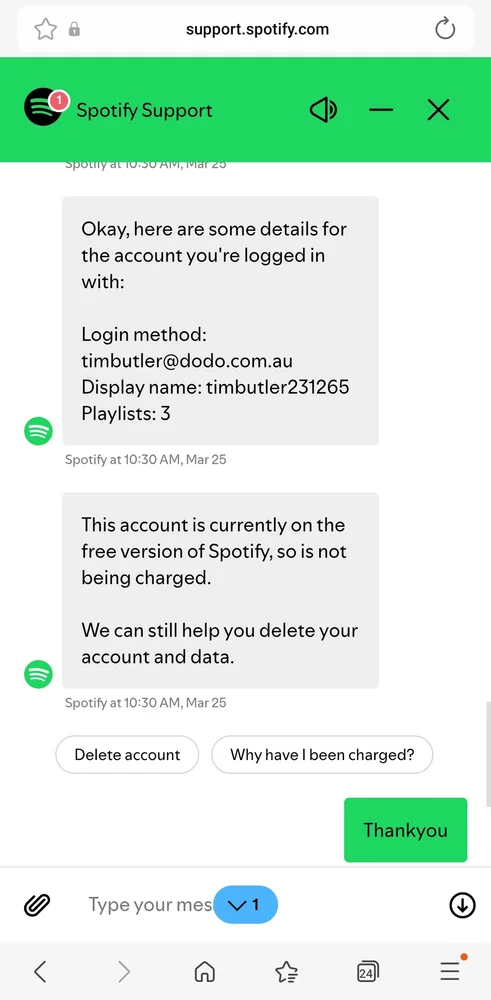Choose the 'Why have I been charged?' reply
This screenshot has height=1000, width=491.
click(x=322, y=755)
